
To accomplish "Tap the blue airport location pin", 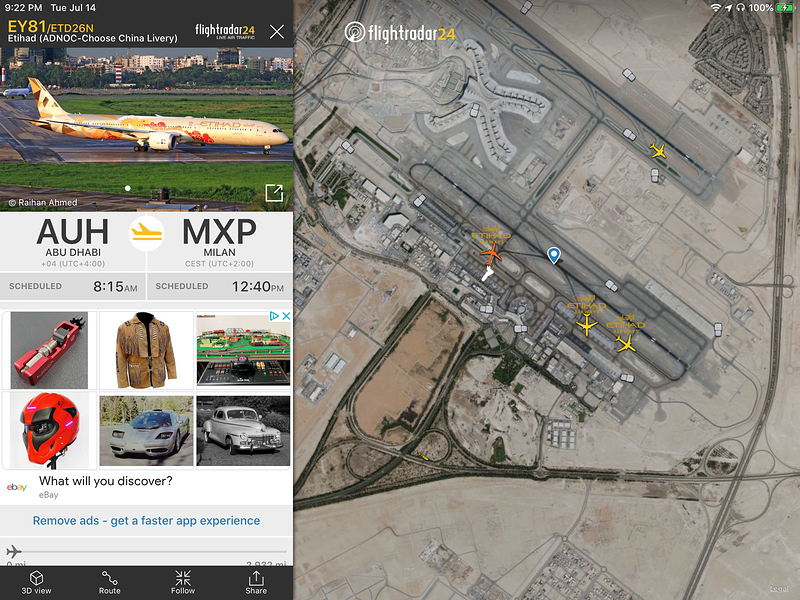I will pyautogui.click(x=554, y=255).
